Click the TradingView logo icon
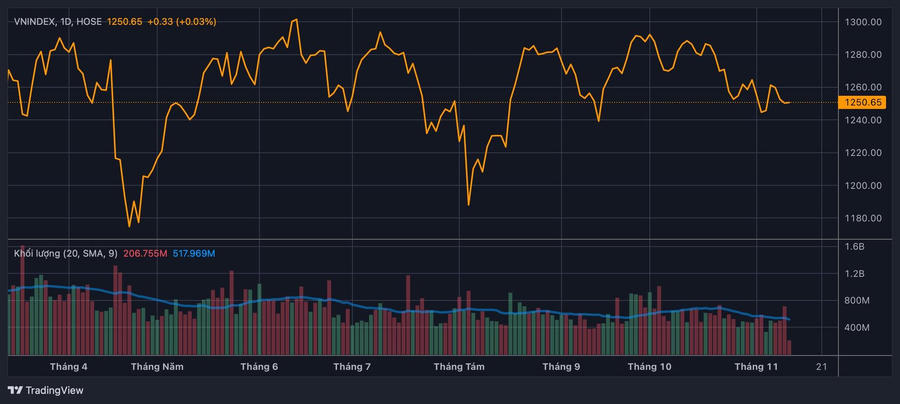900x404 pixels. pos(15,390)
